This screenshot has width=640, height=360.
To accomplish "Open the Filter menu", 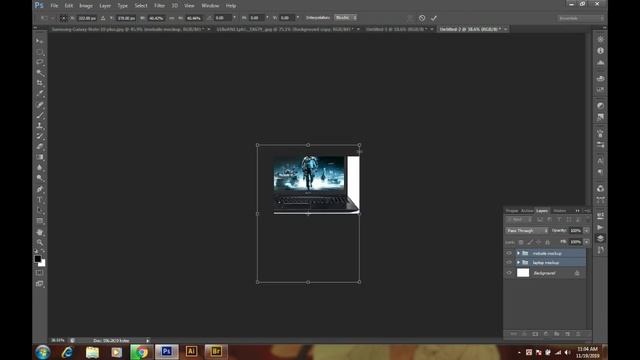I will click(160, 6).
